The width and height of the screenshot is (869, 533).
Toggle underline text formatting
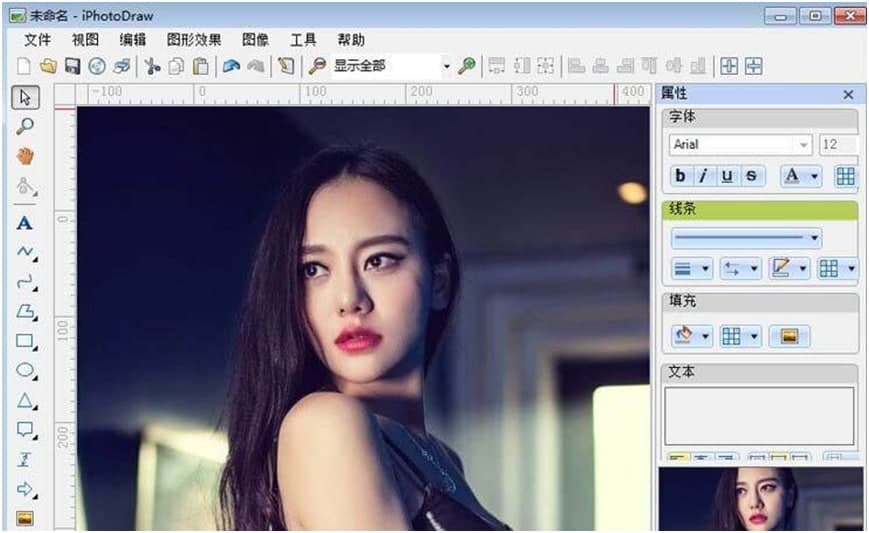click(x=727, y=176)
